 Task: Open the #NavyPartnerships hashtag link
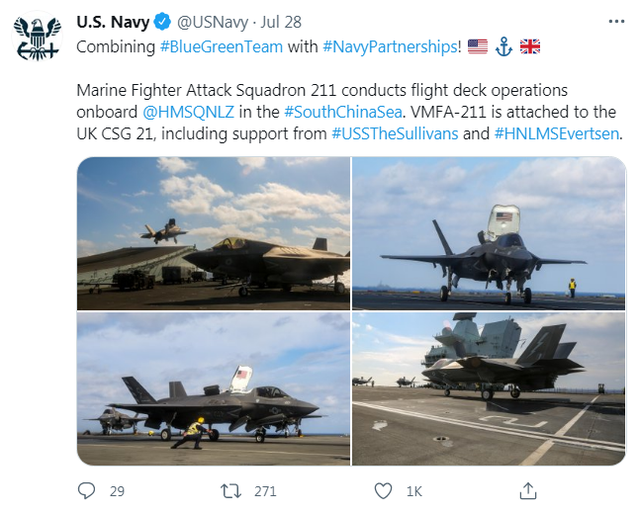(390, 46)
